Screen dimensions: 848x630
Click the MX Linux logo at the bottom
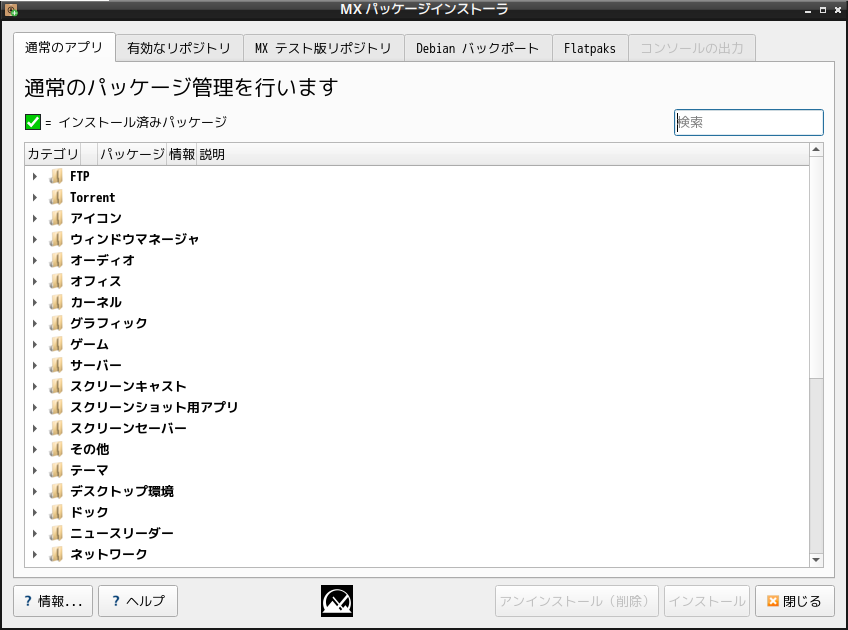(337, 600)
